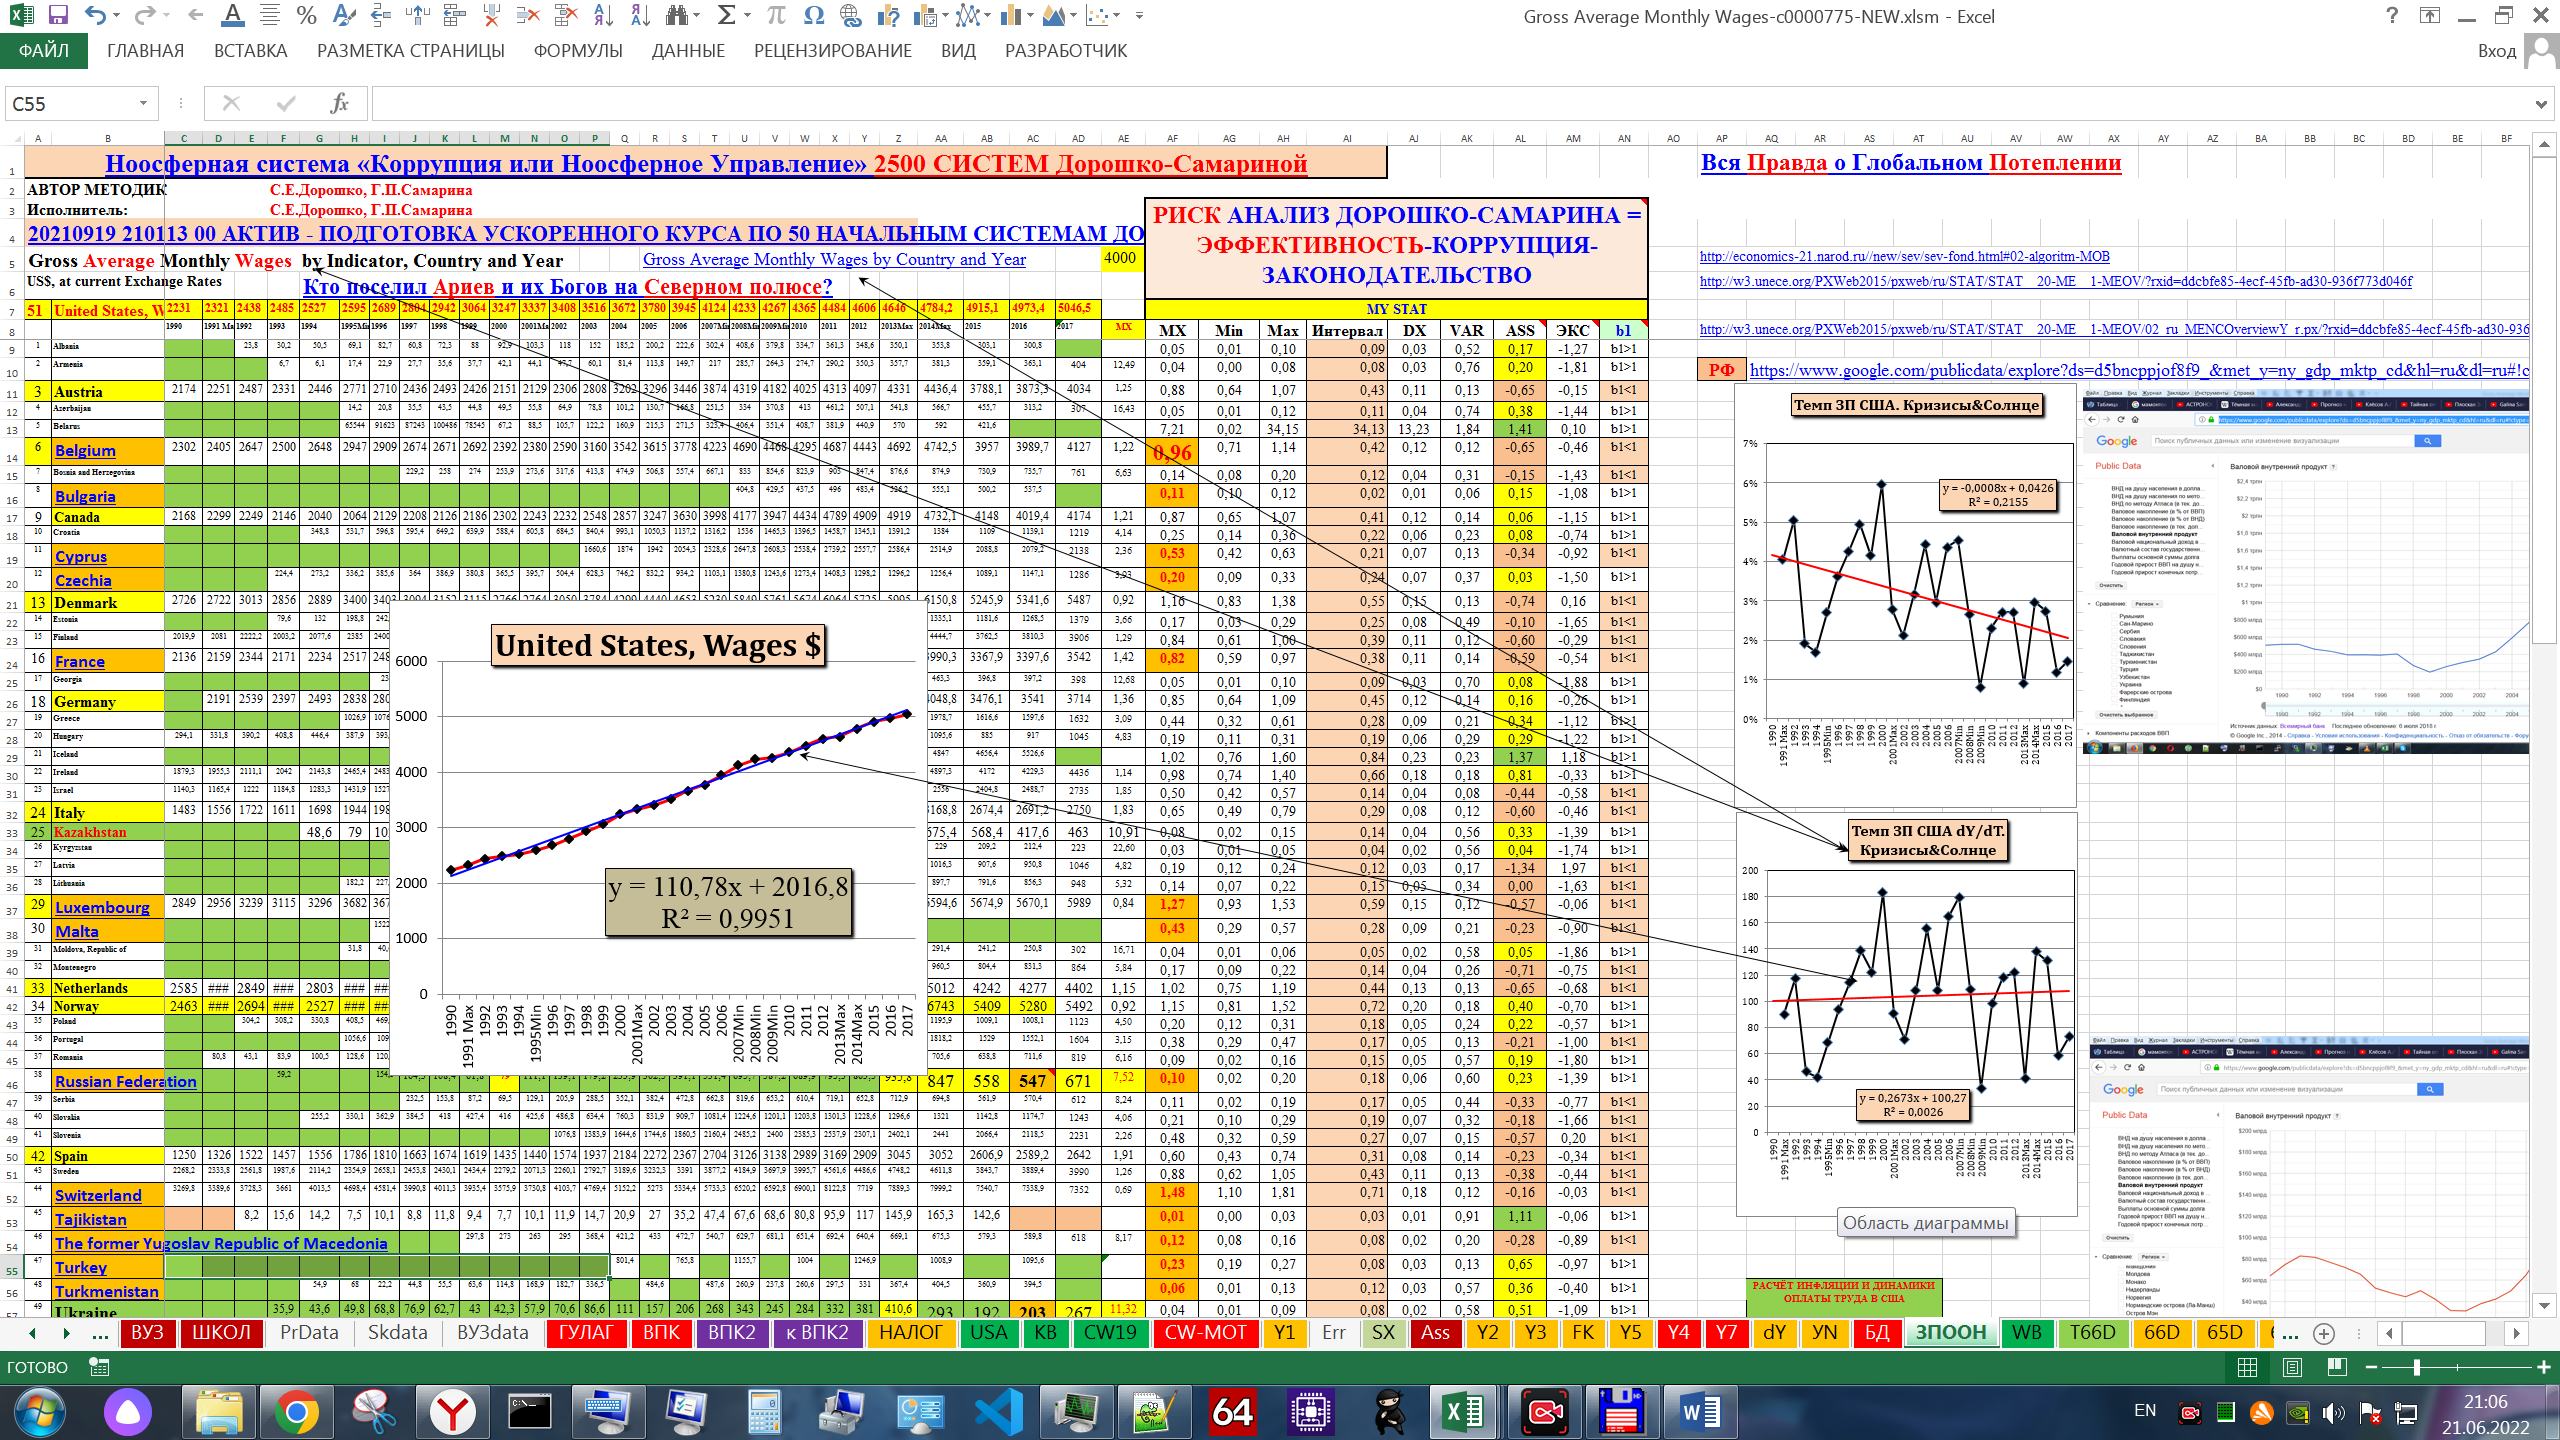The width and height of the screenshot is (2560, 1440).
Task: Open Customize Quick Access Toolbar dropdown
Action: [x=1139, y=15]
